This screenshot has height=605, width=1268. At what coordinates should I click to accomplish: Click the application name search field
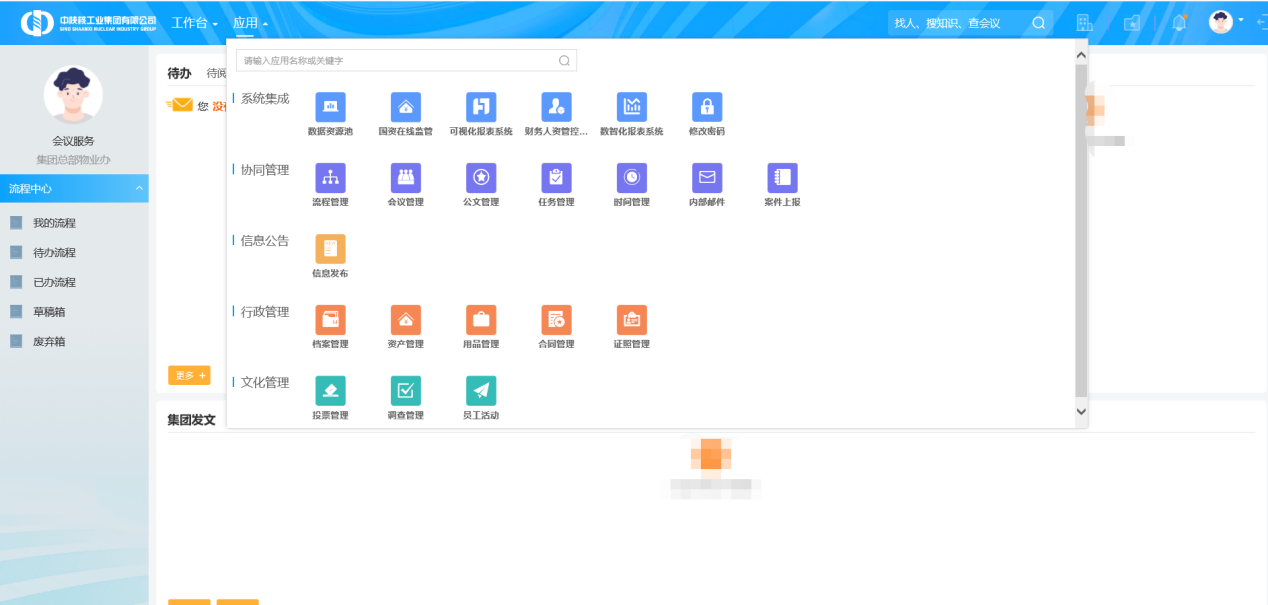coord(400,61)
